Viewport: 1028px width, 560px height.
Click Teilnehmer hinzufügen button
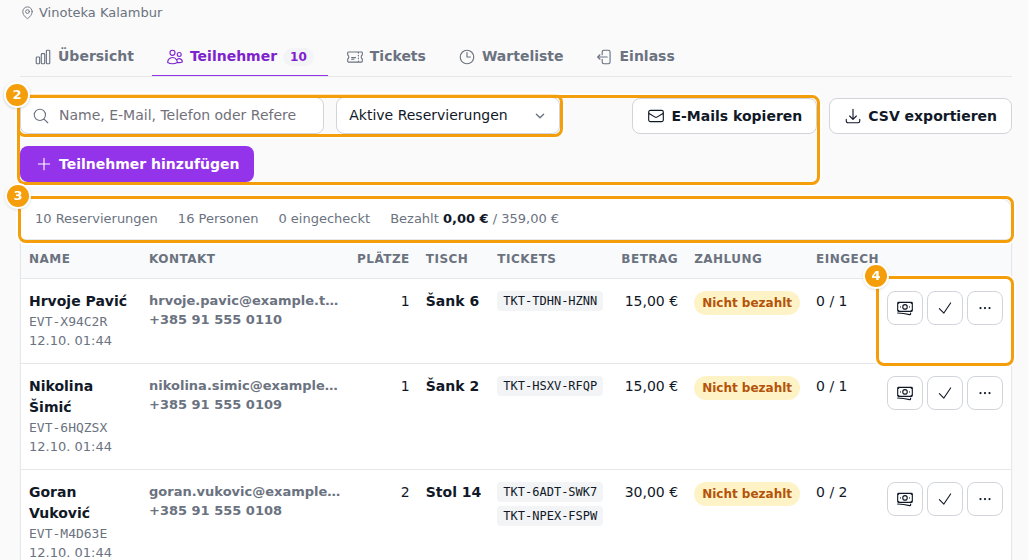point(137,164)
